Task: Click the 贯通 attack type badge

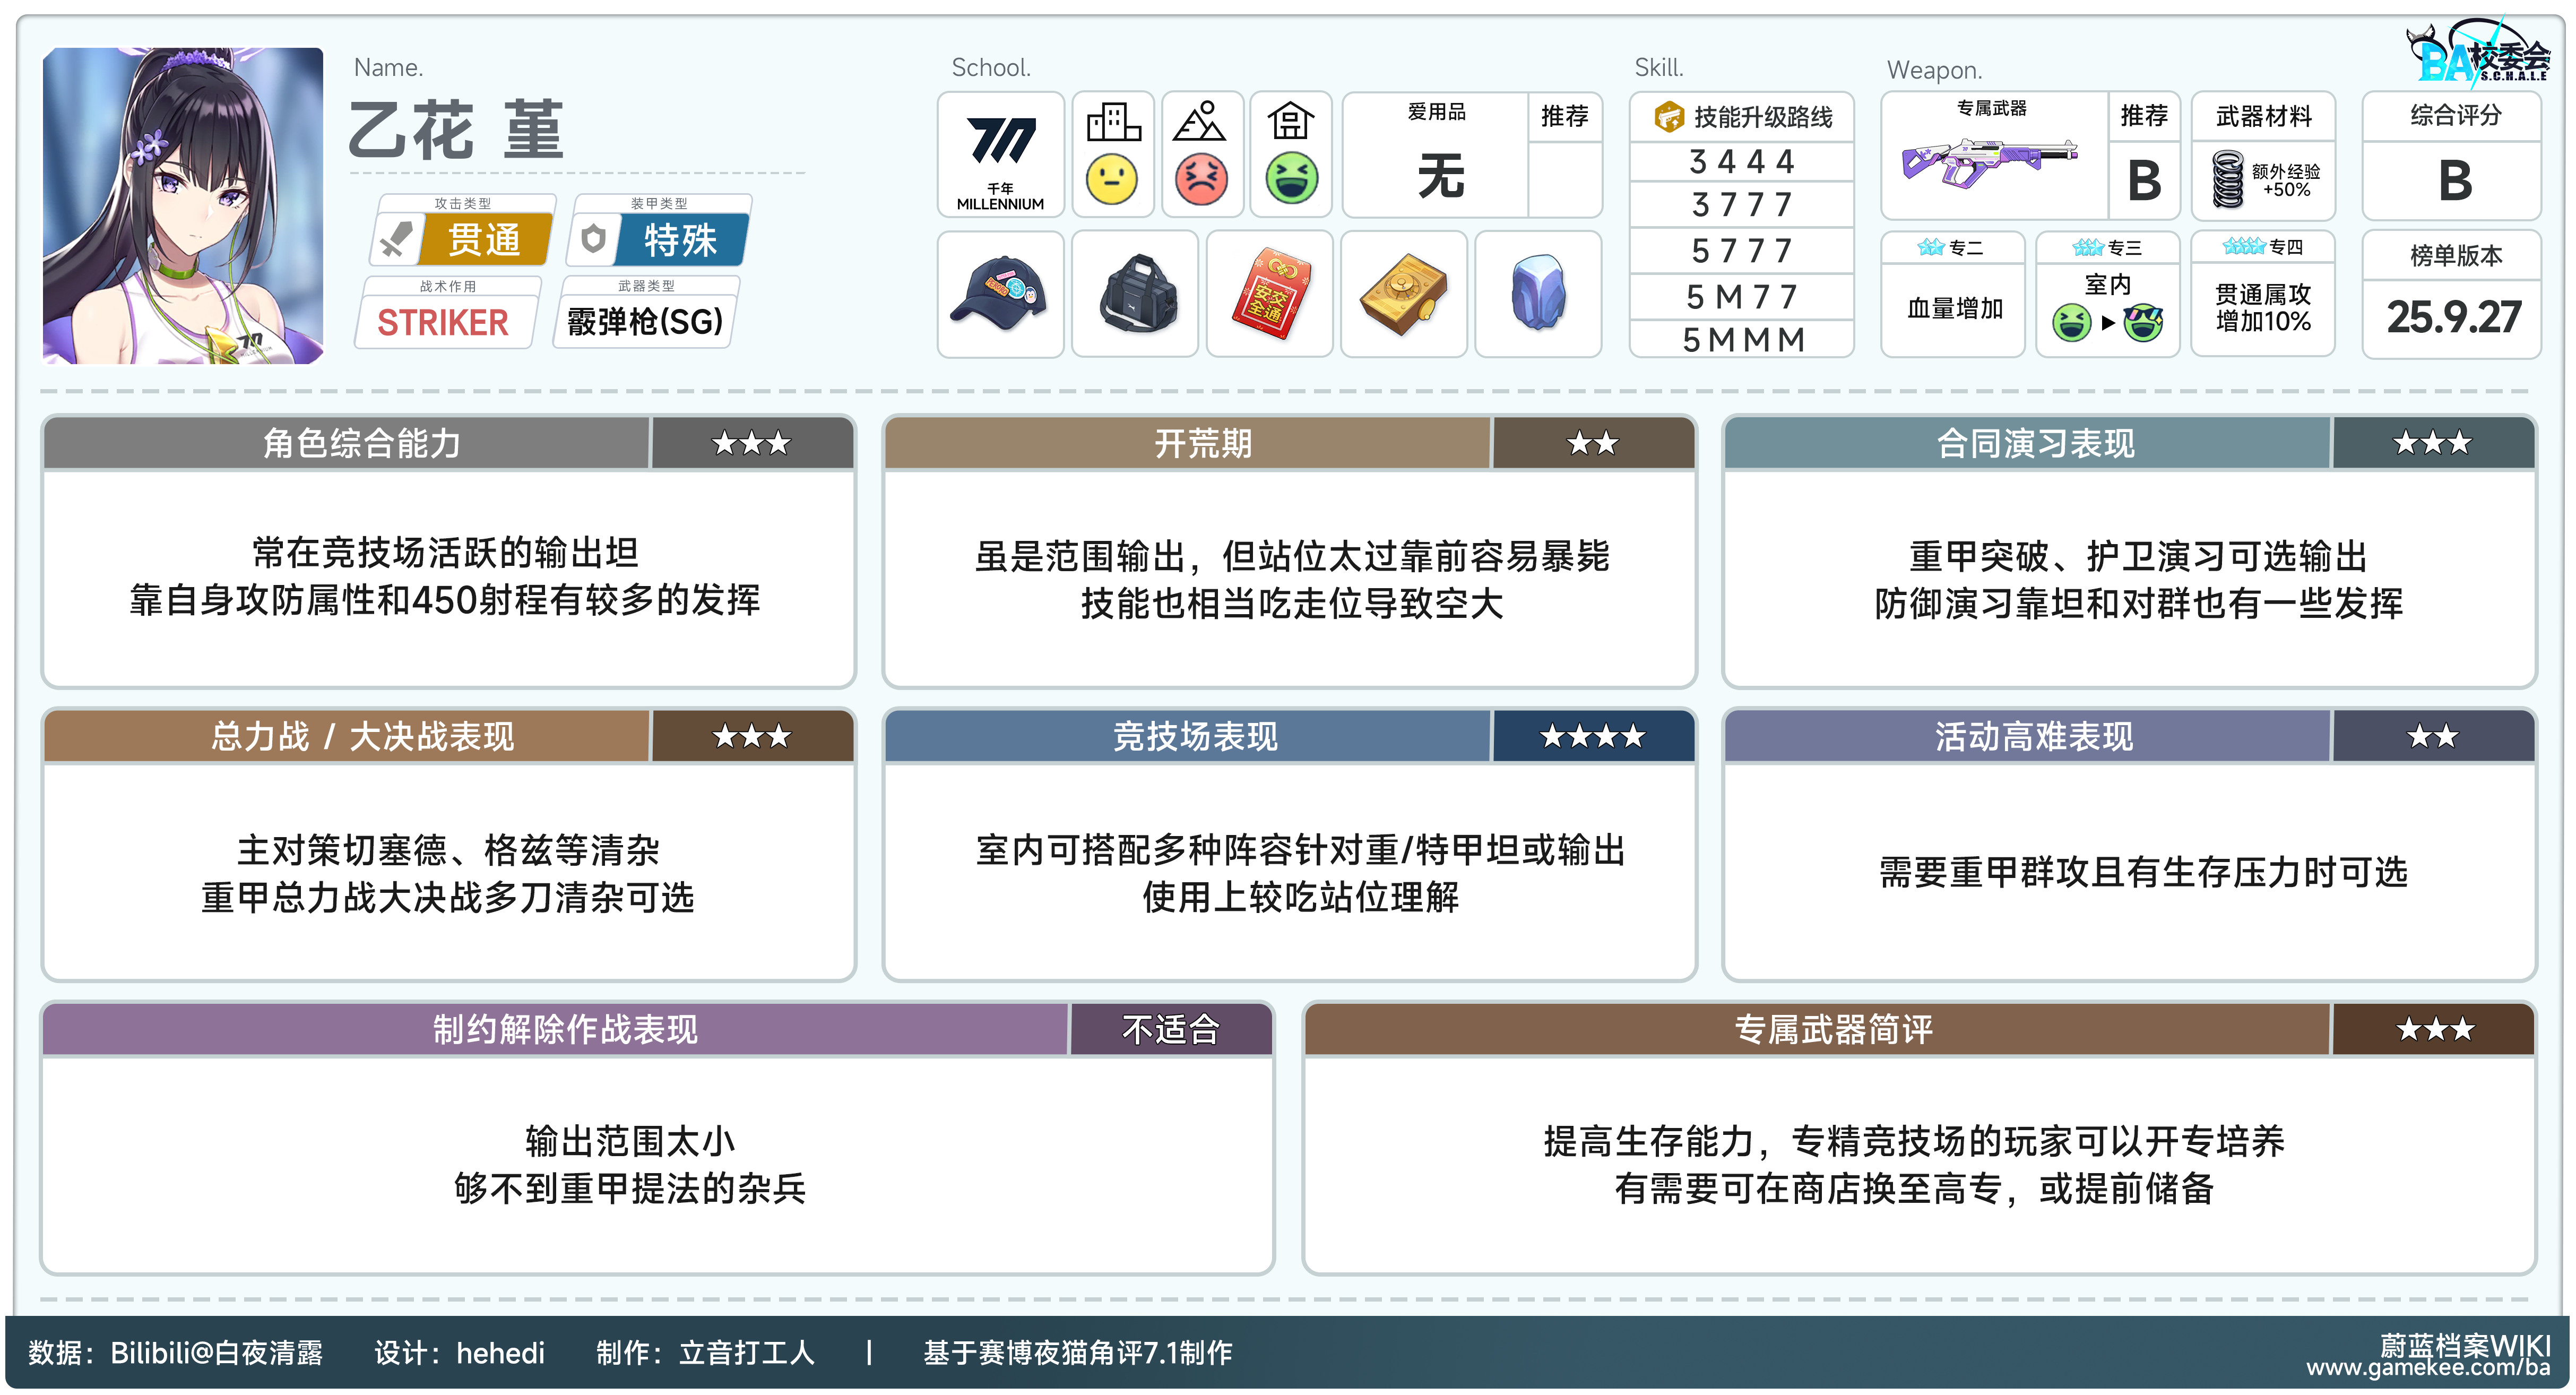Action: (484, 240)
